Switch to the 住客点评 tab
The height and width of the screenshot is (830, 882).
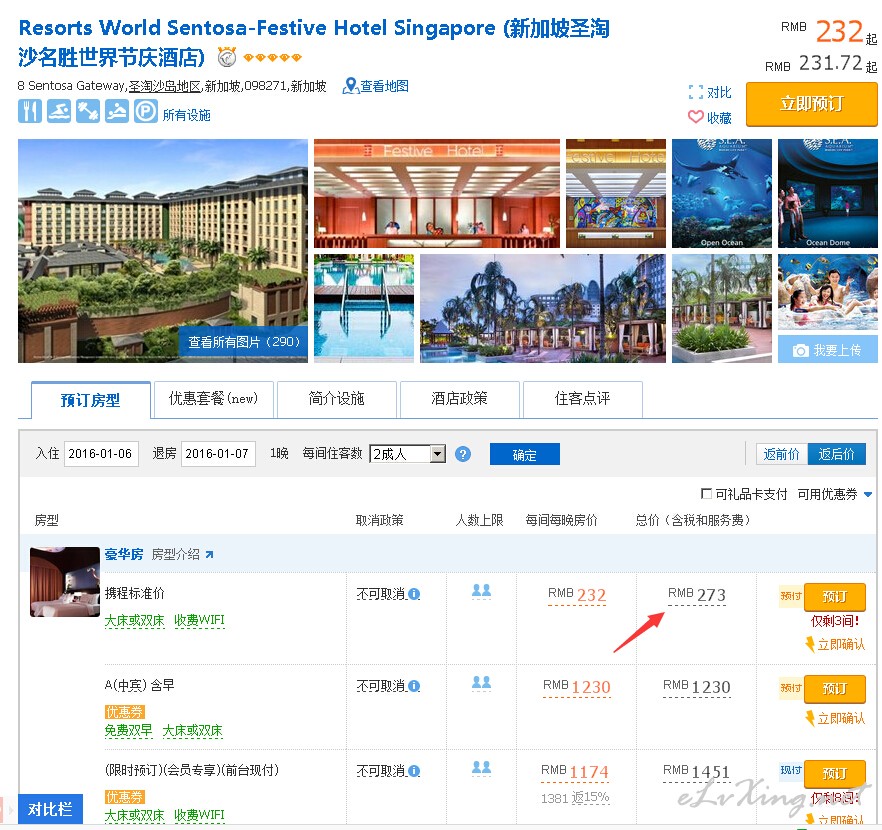[x=582, y=399]
